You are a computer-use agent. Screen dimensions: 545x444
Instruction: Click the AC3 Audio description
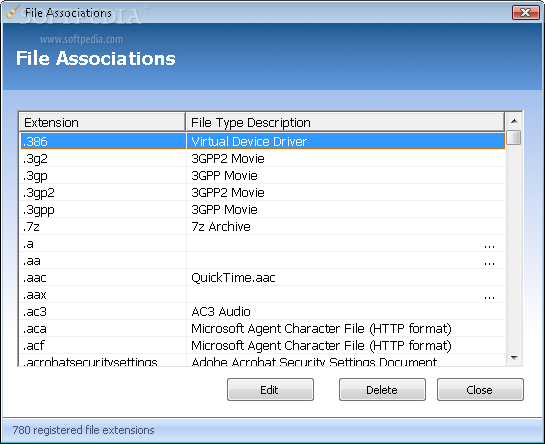coord(221,312)
